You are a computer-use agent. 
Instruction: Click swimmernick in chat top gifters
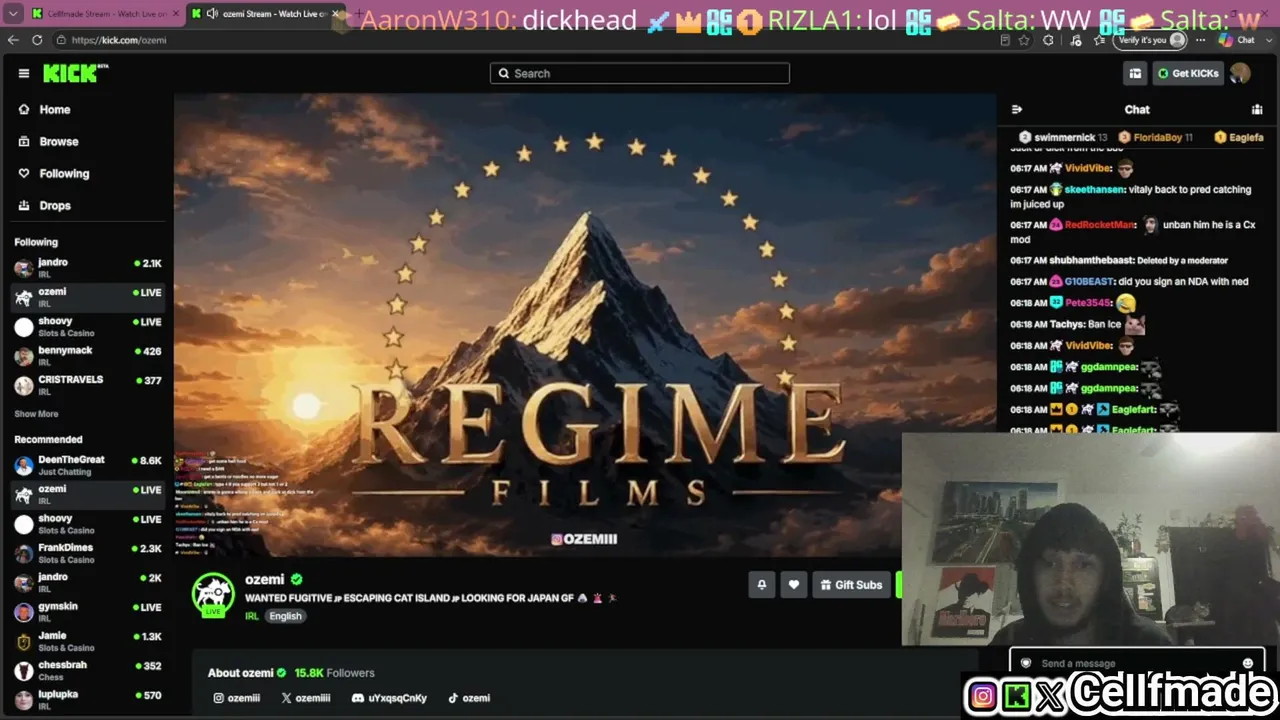tap(1063, 137)
